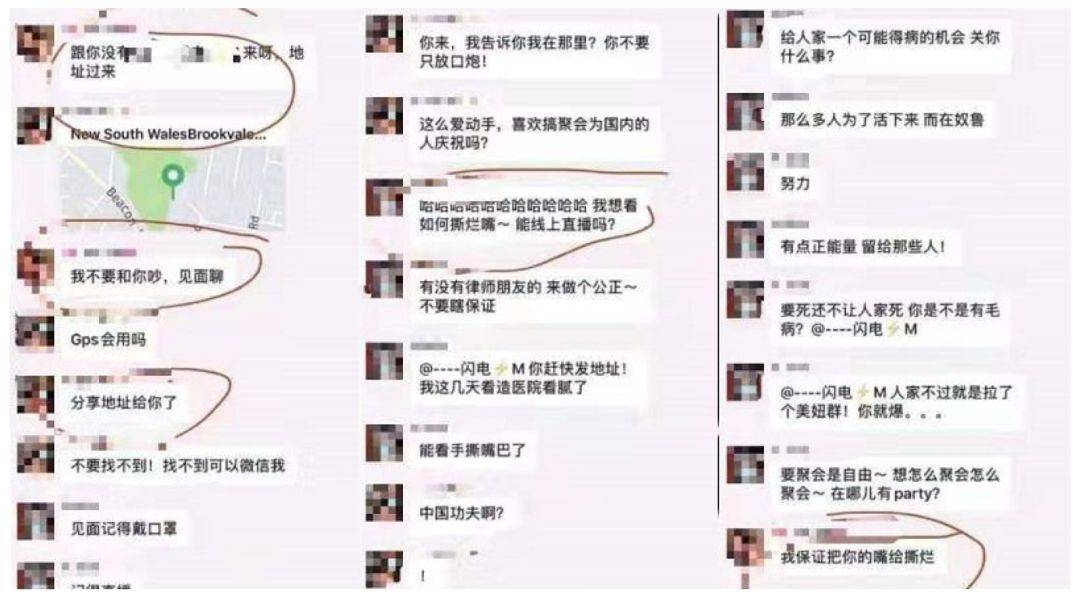Tap avatar beside '中国功夫啊?' message
The width and height of the screenshot is (1080, 596).
[384, 503]
